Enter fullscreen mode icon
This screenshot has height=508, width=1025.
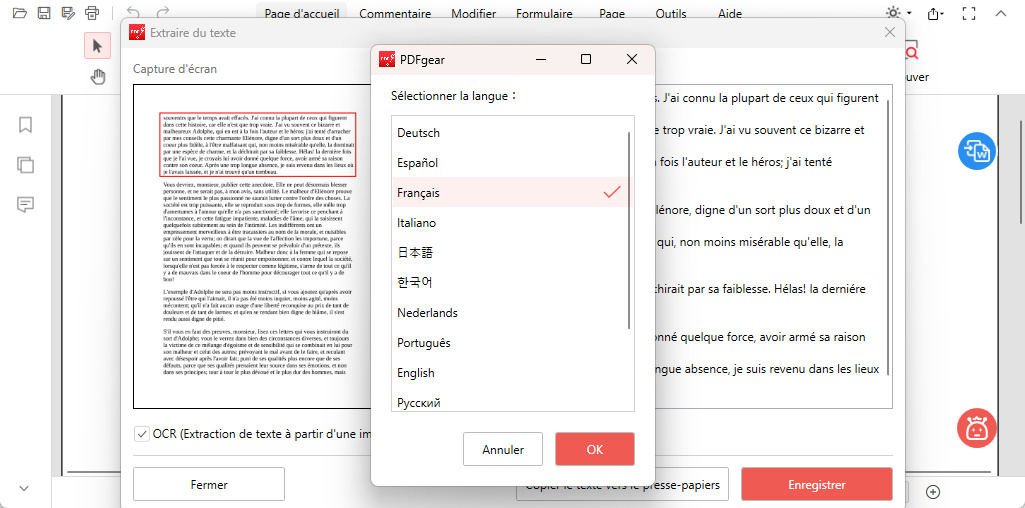(x=969, y=13)
